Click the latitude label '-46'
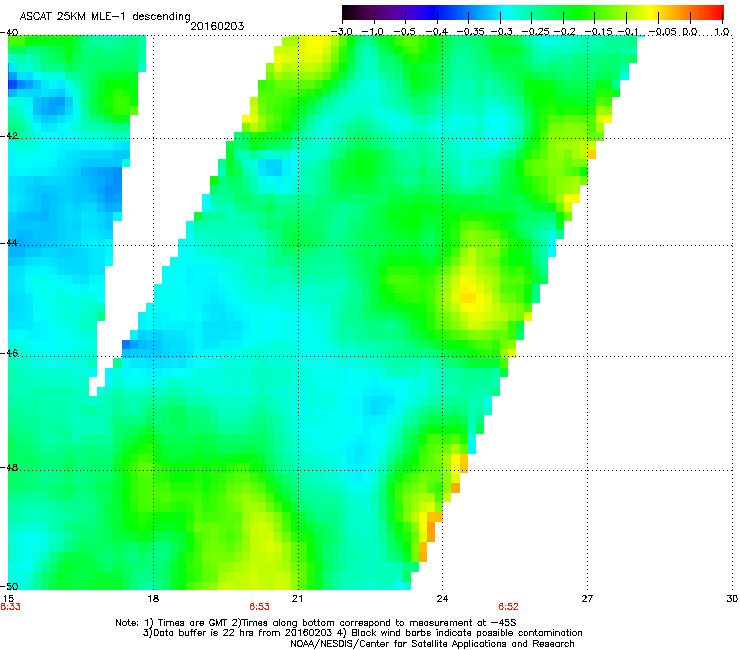This screenshot has height=650, width=740. pyautogui.click(x=9, y=354)
